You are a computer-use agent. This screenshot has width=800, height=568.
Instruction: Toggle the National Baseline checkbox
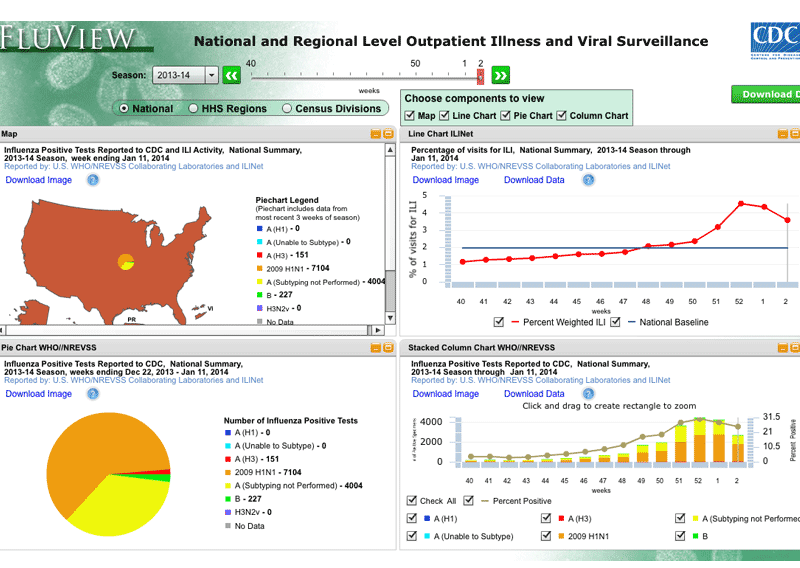pyautogui.click(x=615, y=323)
